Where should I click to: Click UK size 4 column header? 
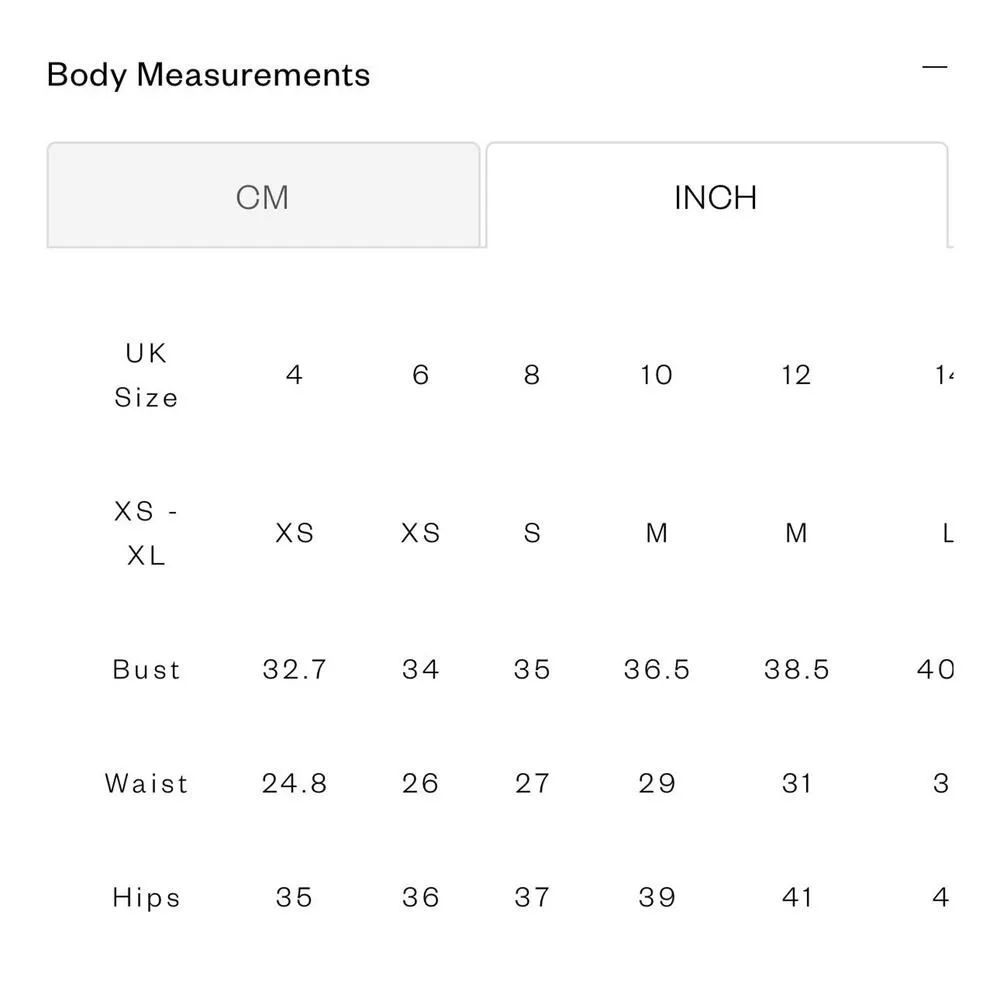(294, 375)
